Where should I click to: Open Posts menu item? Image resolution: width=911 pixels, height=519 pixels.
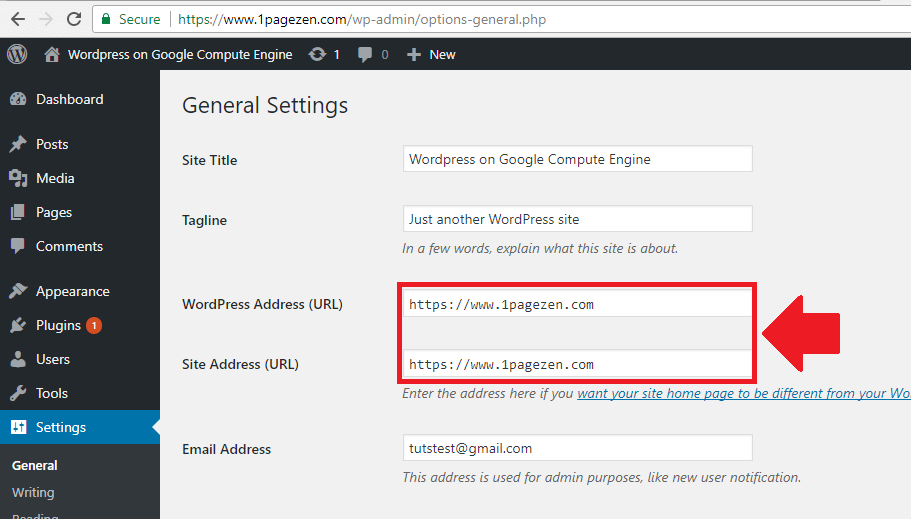point(52,144)
